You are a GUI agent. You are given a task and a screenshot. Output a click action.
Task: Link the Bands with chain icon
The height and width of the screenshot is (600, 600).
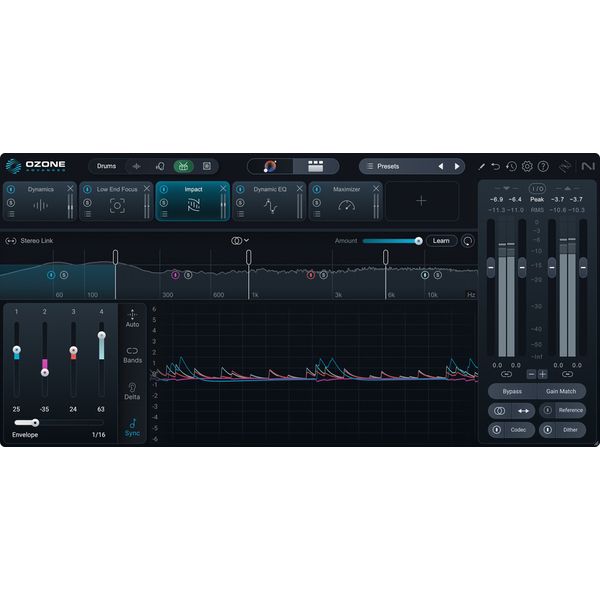coord(132,355)
